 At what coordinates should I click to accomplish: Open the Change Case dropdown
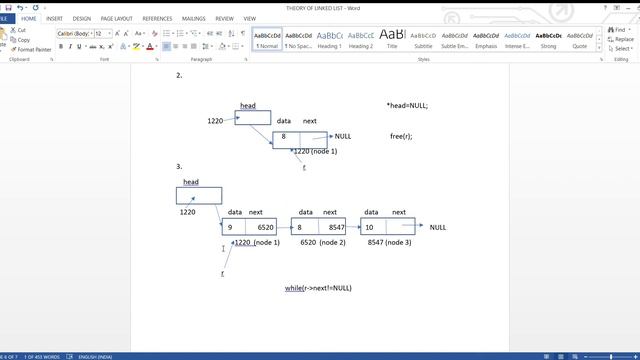click(x=139, y=33)
